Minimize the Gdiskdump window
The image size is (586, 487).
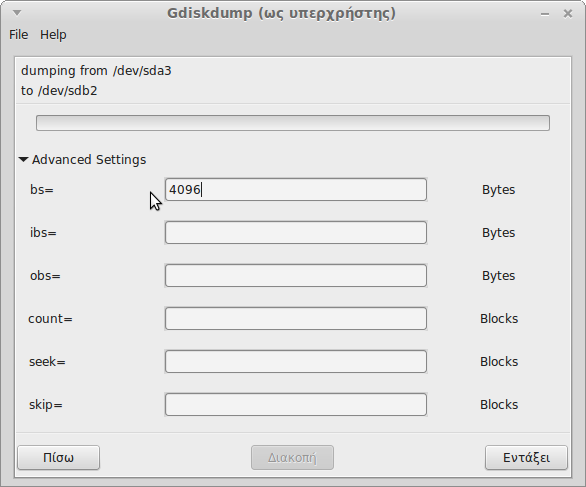coord(545,14)
